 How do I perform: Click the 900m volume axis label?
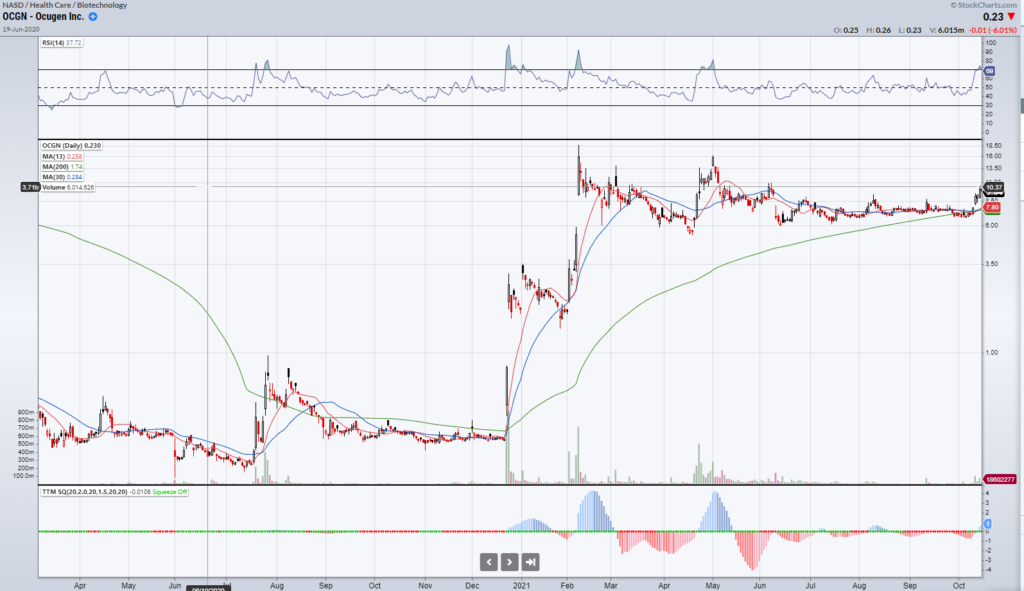(25, 413)
